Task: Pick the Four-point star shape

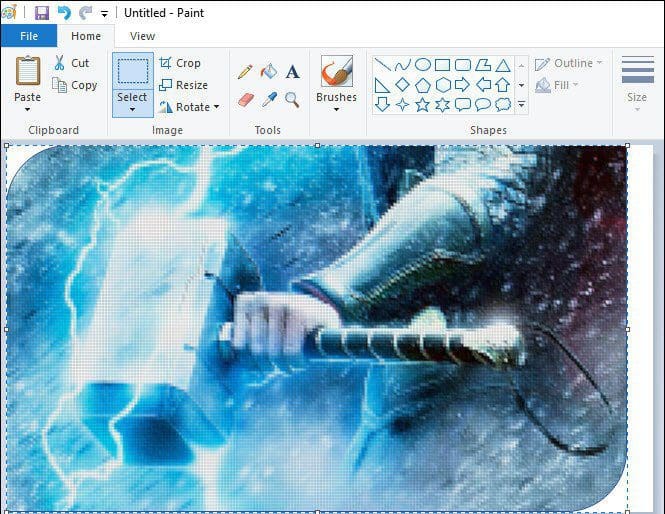Action: pyautogui.click(x=402, y=104)
